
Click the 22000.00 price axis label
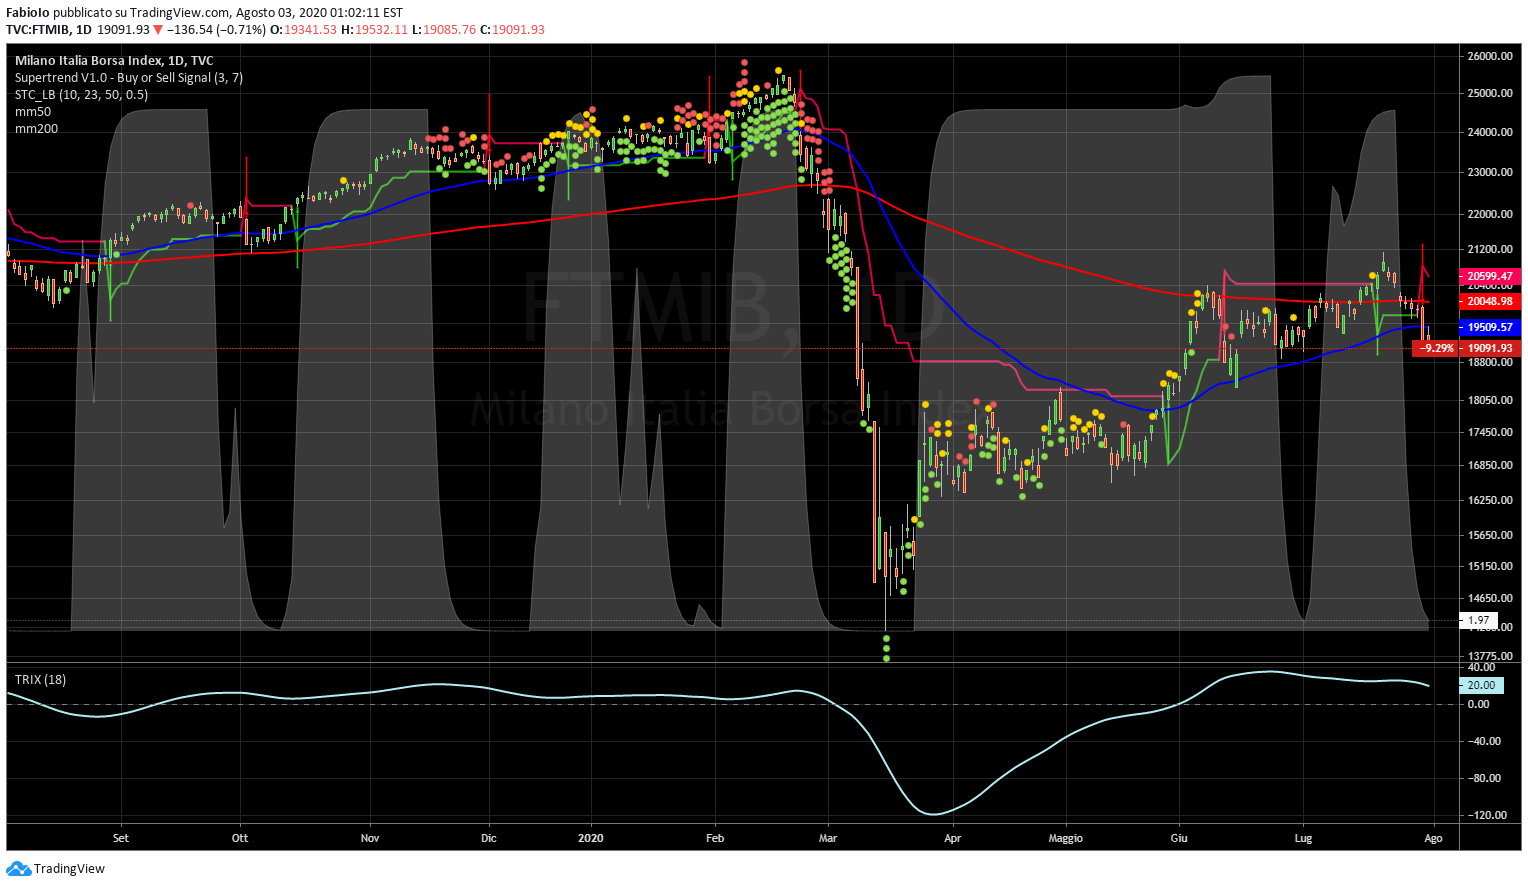coord(1490,214)
